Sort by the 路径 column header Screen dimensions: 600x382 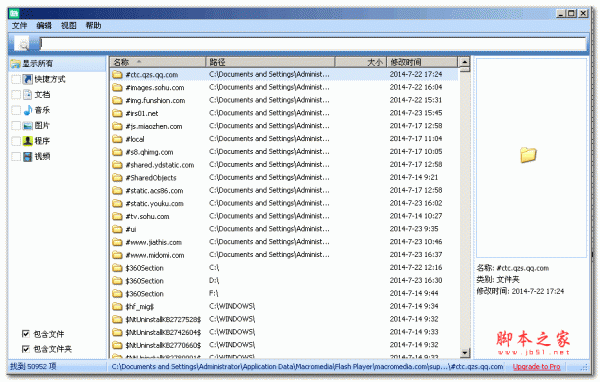(x=270, y=62)
